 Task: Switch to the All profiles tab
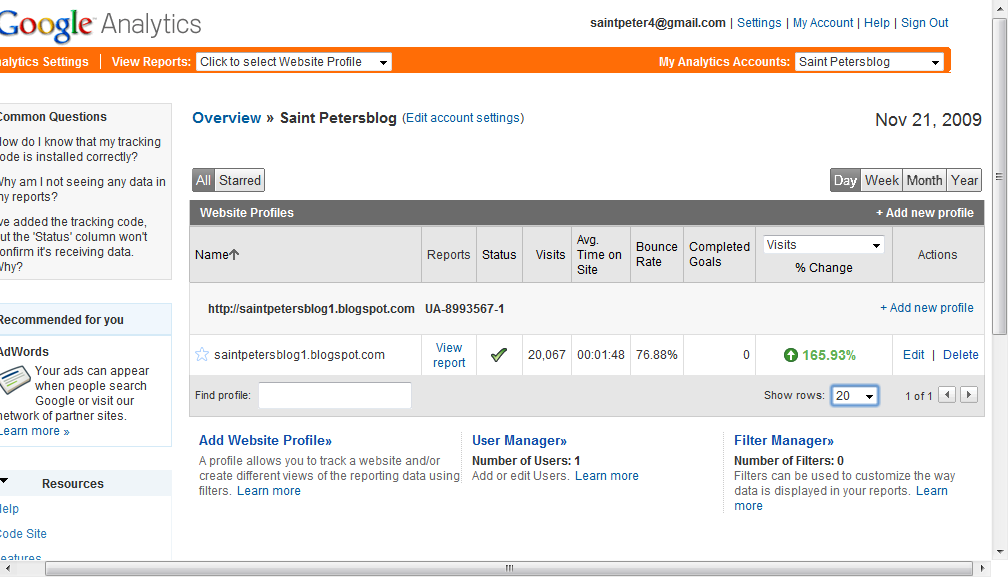tap(203, 180)
